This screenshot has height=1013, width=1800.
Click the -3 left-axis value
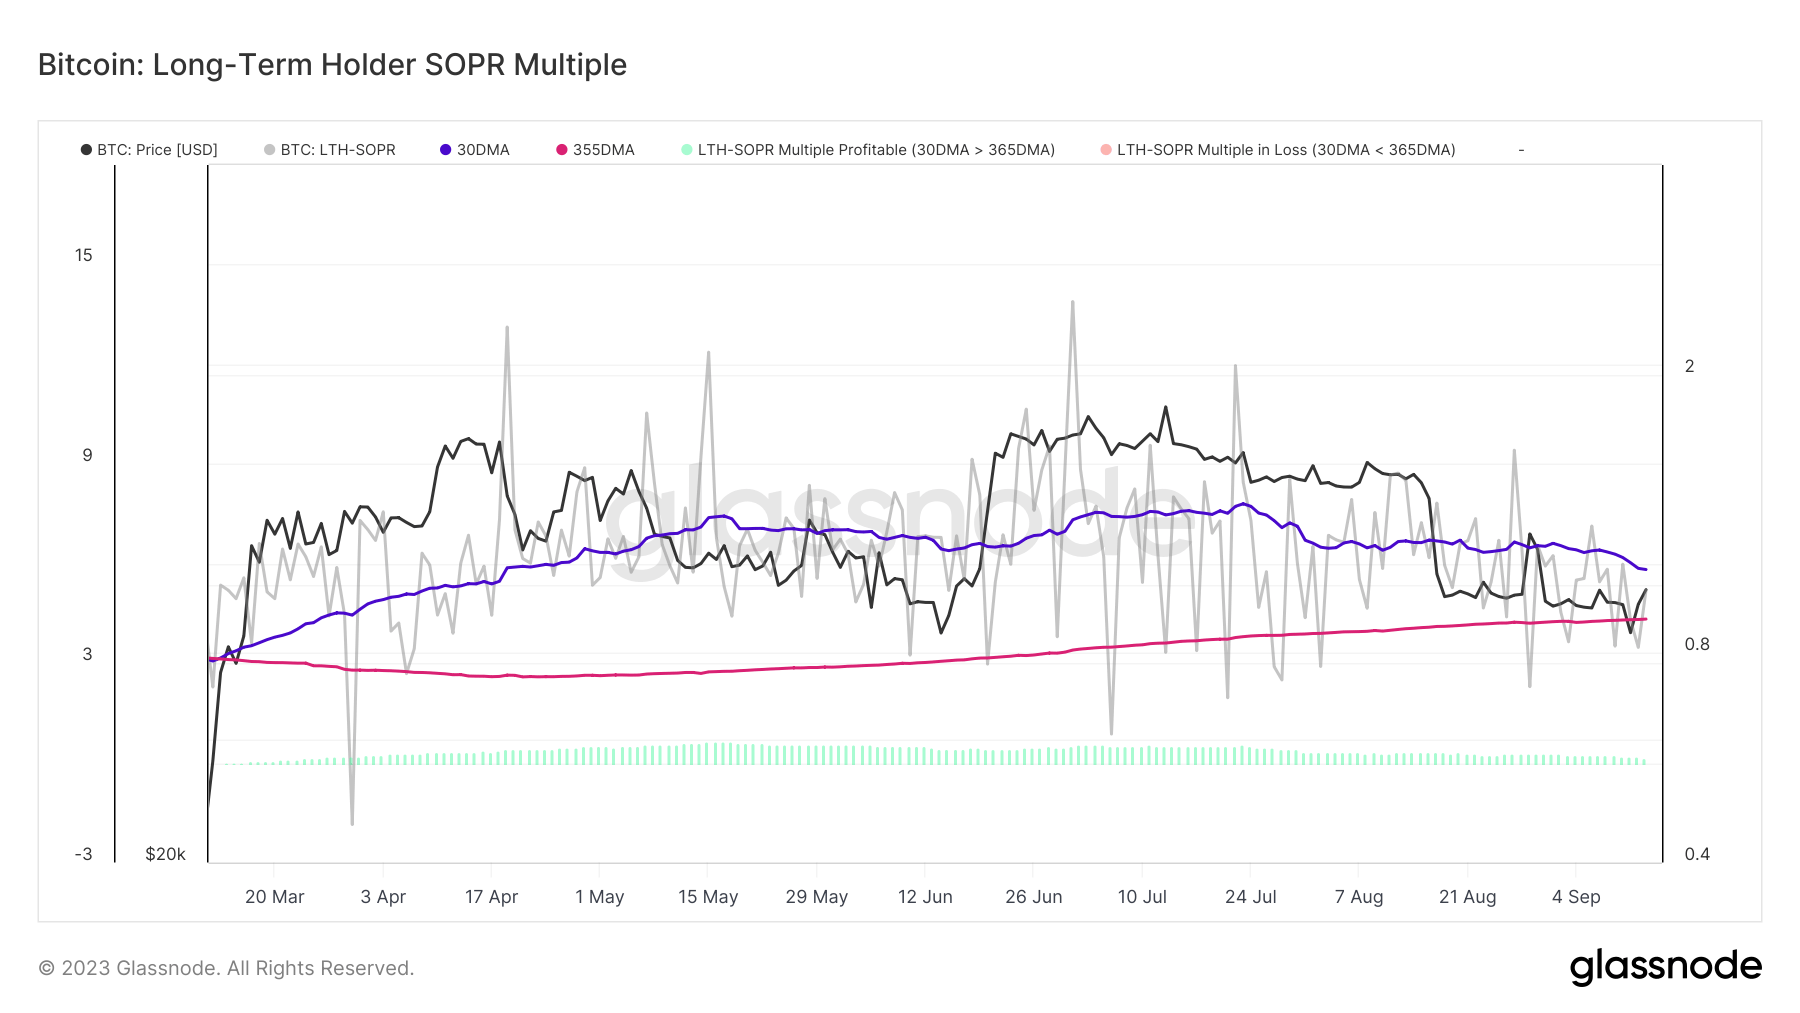click(83, 854)
